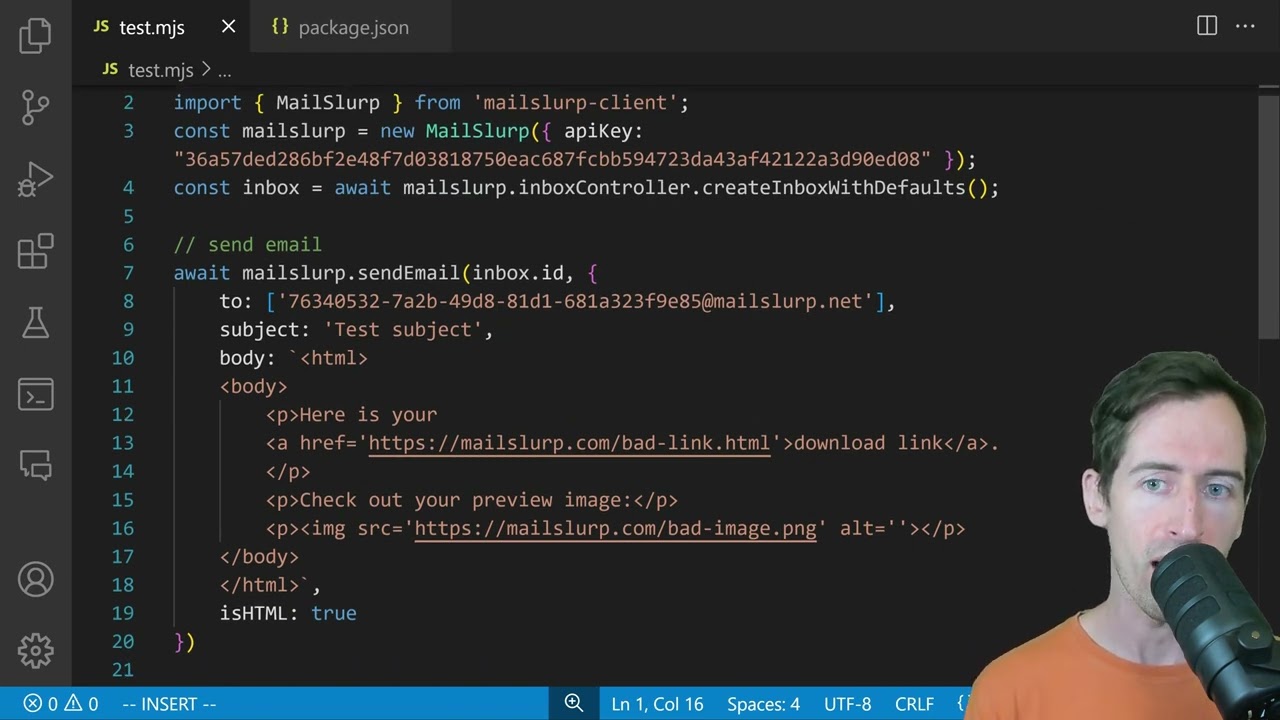Viewport: 1280px width, 720px height.
Task: Open the Accounts icon
Action: pyautogui.click(x=35, y=579)
